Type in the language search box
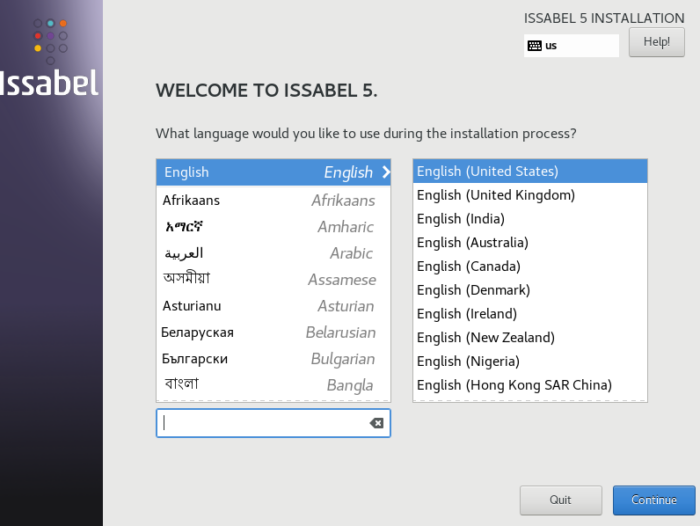Viewport: 700px width, 526px height. (262, 423)
